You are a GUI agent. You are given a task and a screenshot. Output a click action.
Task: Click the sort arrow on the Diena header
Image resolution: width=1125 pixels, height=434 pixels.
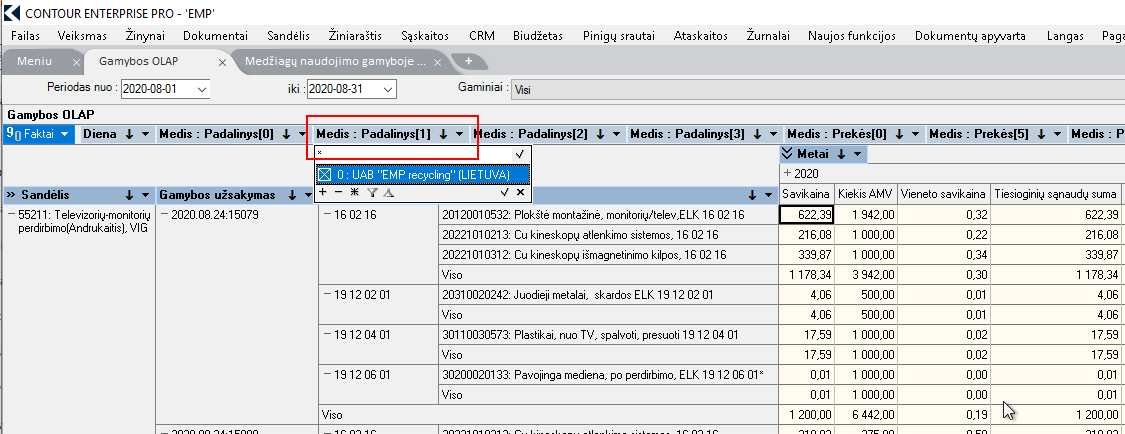[130, 133]
